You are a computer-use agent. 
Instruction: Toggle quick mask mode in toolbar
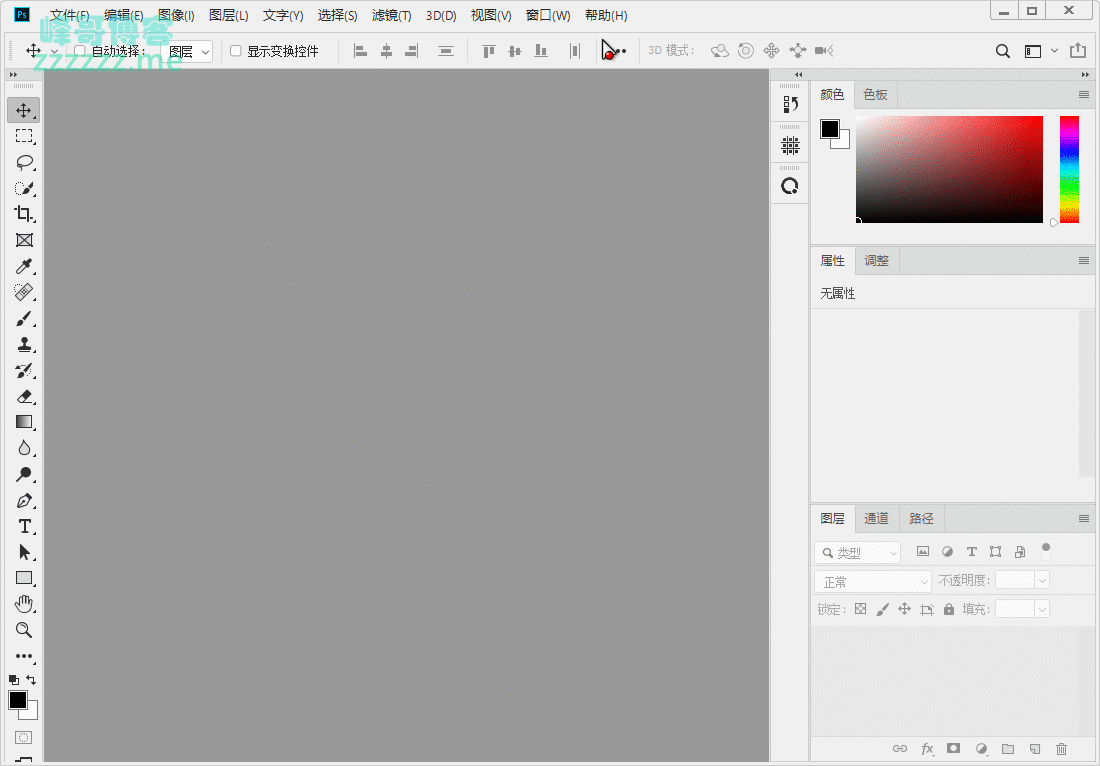click(x=24, y=737)
